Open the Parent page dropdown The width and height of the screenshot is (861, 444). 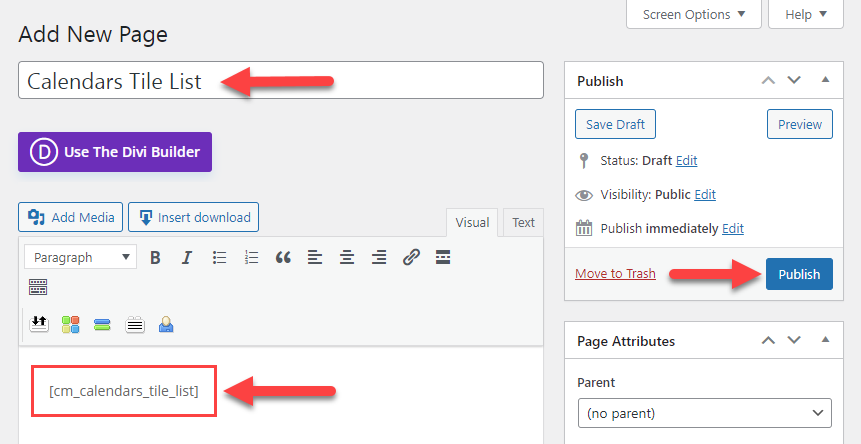705,413
